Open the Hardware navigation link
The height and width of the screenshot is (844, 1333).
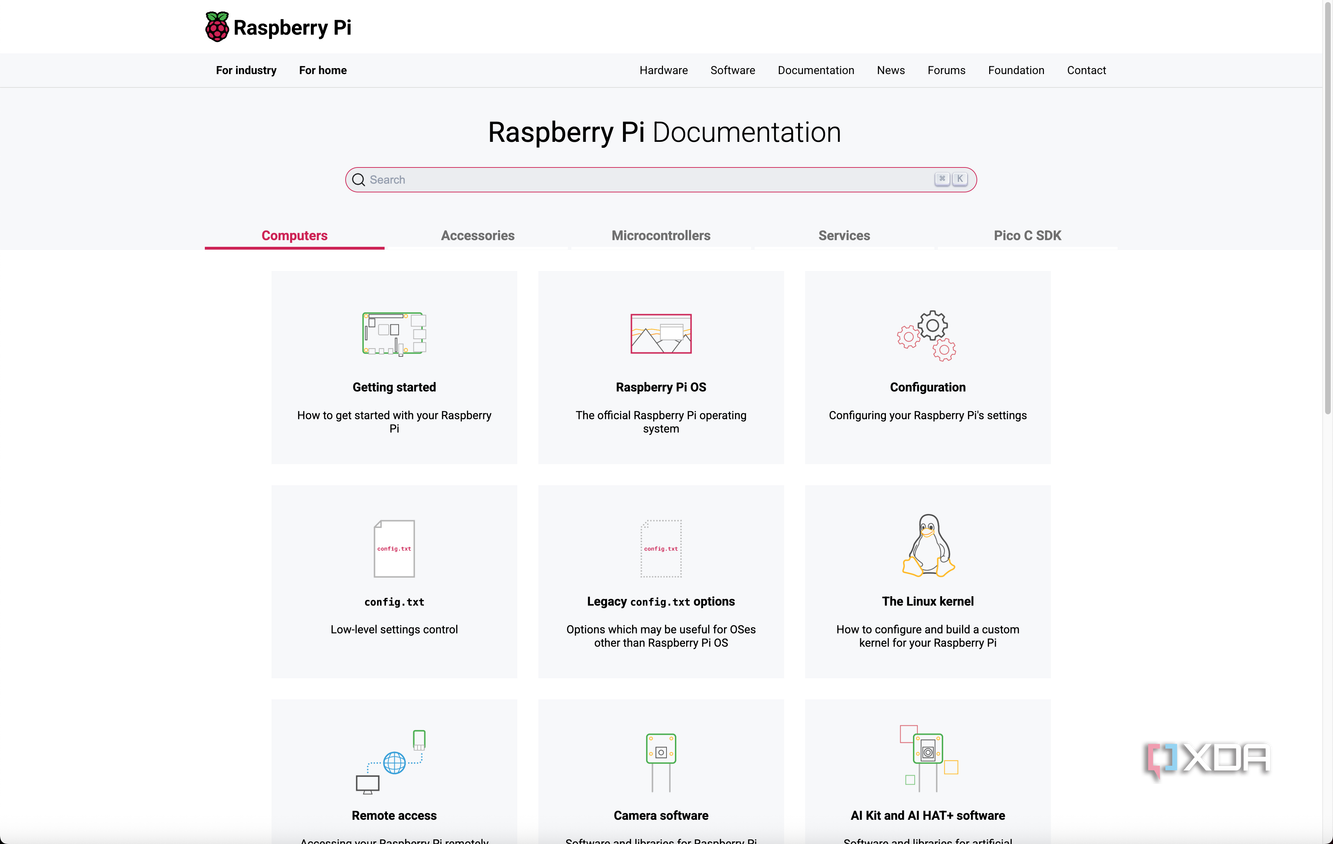point(664,70)
